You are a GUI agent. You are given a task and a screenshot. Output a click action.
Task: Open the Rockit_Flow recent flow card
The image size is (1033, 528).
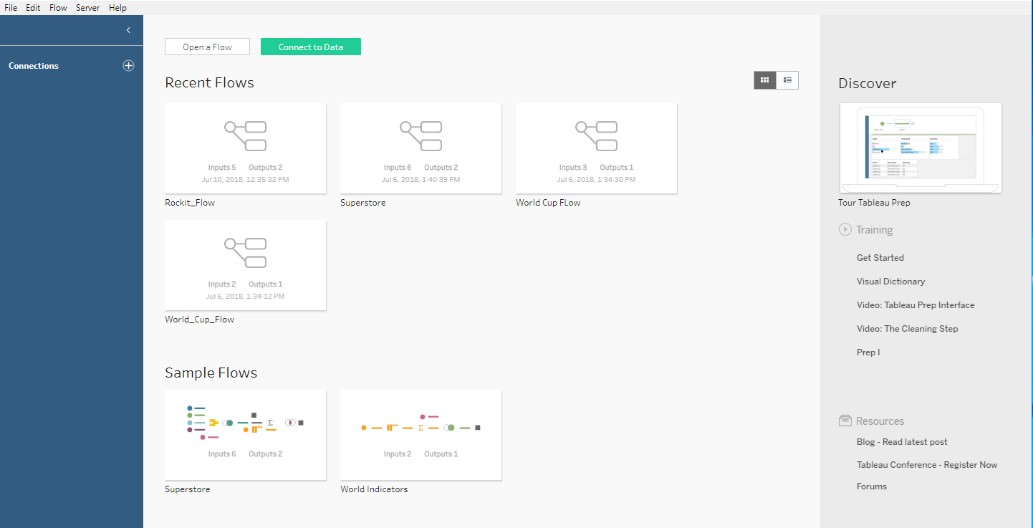pyautogui.click(x=245, y=148)
